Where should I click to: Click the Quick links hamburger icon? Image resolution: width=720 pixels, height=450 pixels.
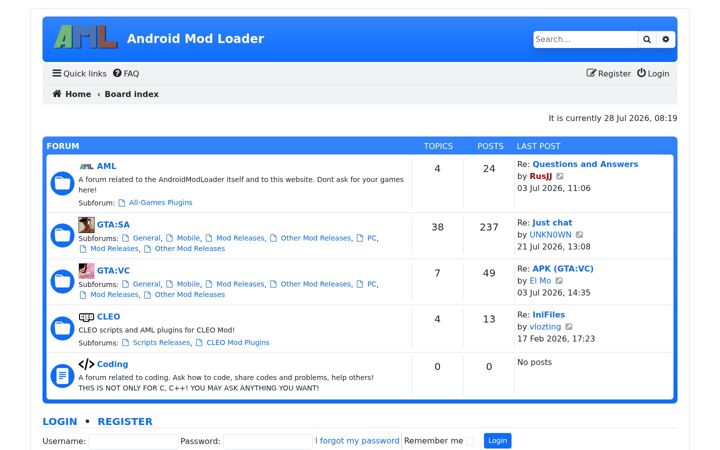click(x=56, y=73)
